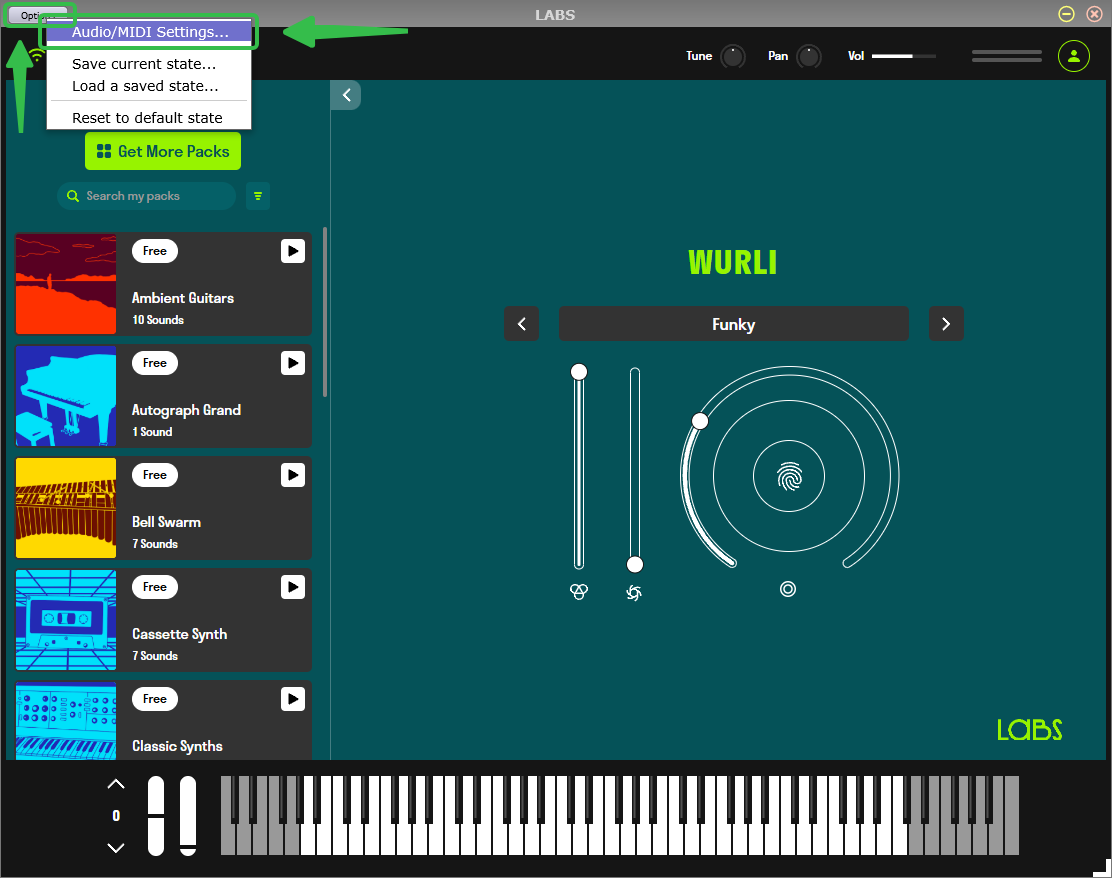The image size is (1112, 878).
Task: Click the pitch bend wheel
Action: 156,816
